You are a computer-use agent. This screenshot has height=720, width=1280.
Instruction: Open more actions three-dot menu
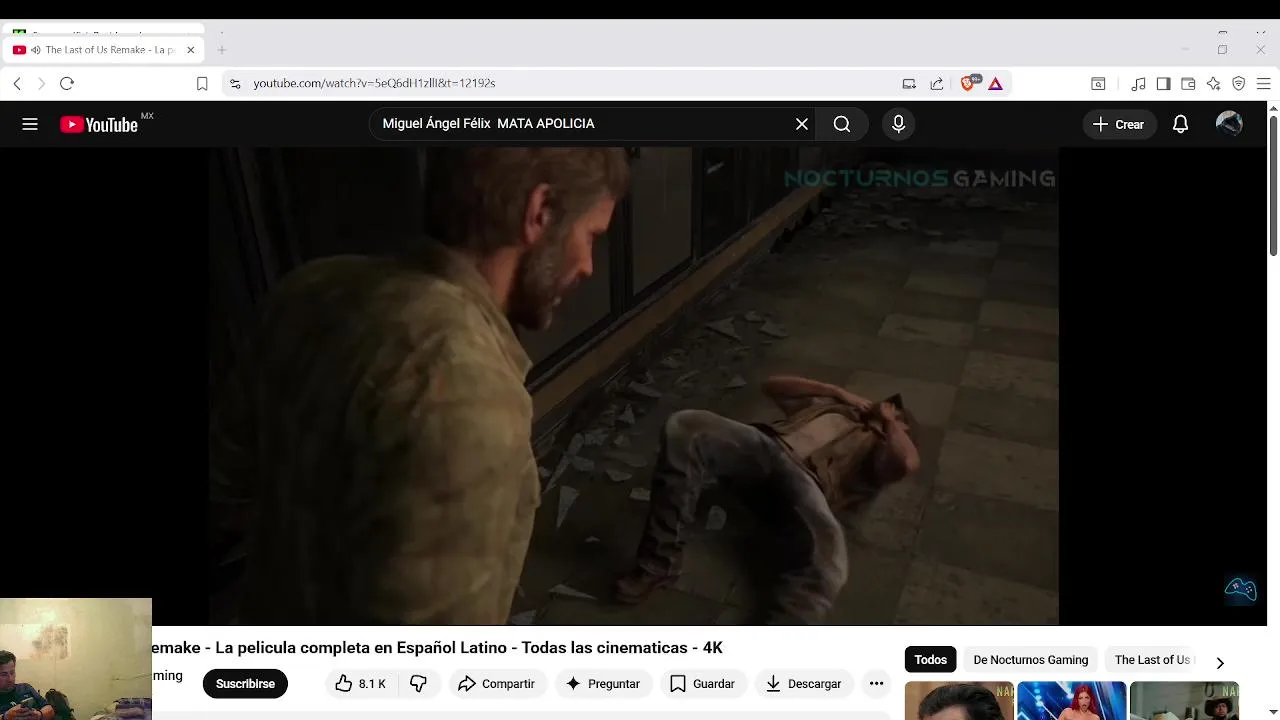coord(876,684)
